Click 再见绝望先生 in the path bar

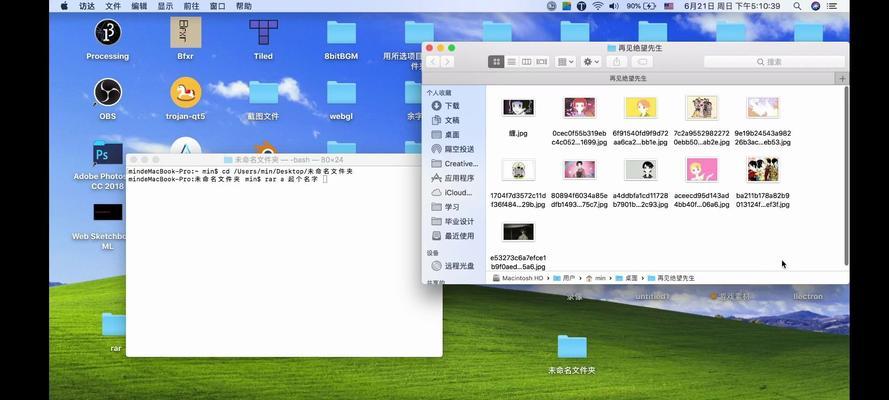pos(671,278)
